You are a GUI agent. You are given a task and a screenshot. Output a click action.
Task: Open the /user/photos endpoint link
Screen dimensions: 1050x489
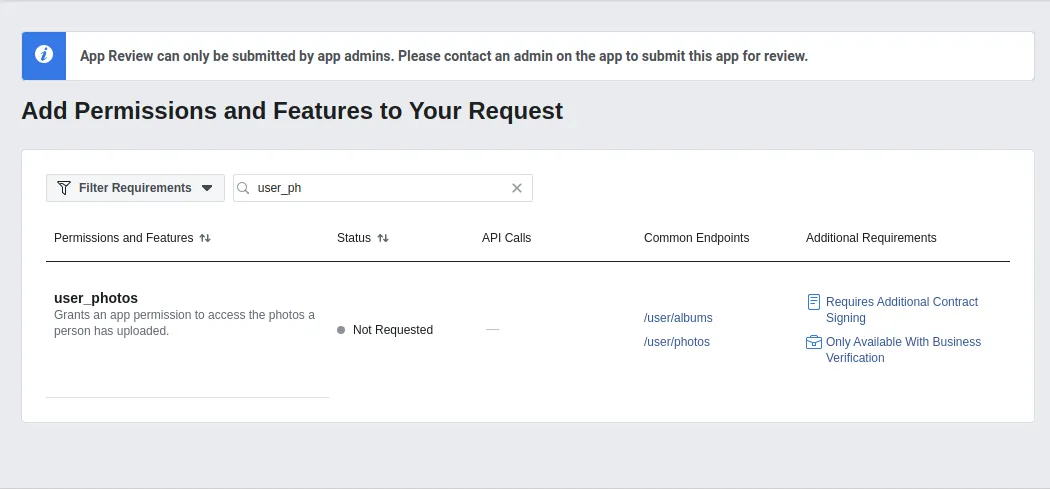677,342
